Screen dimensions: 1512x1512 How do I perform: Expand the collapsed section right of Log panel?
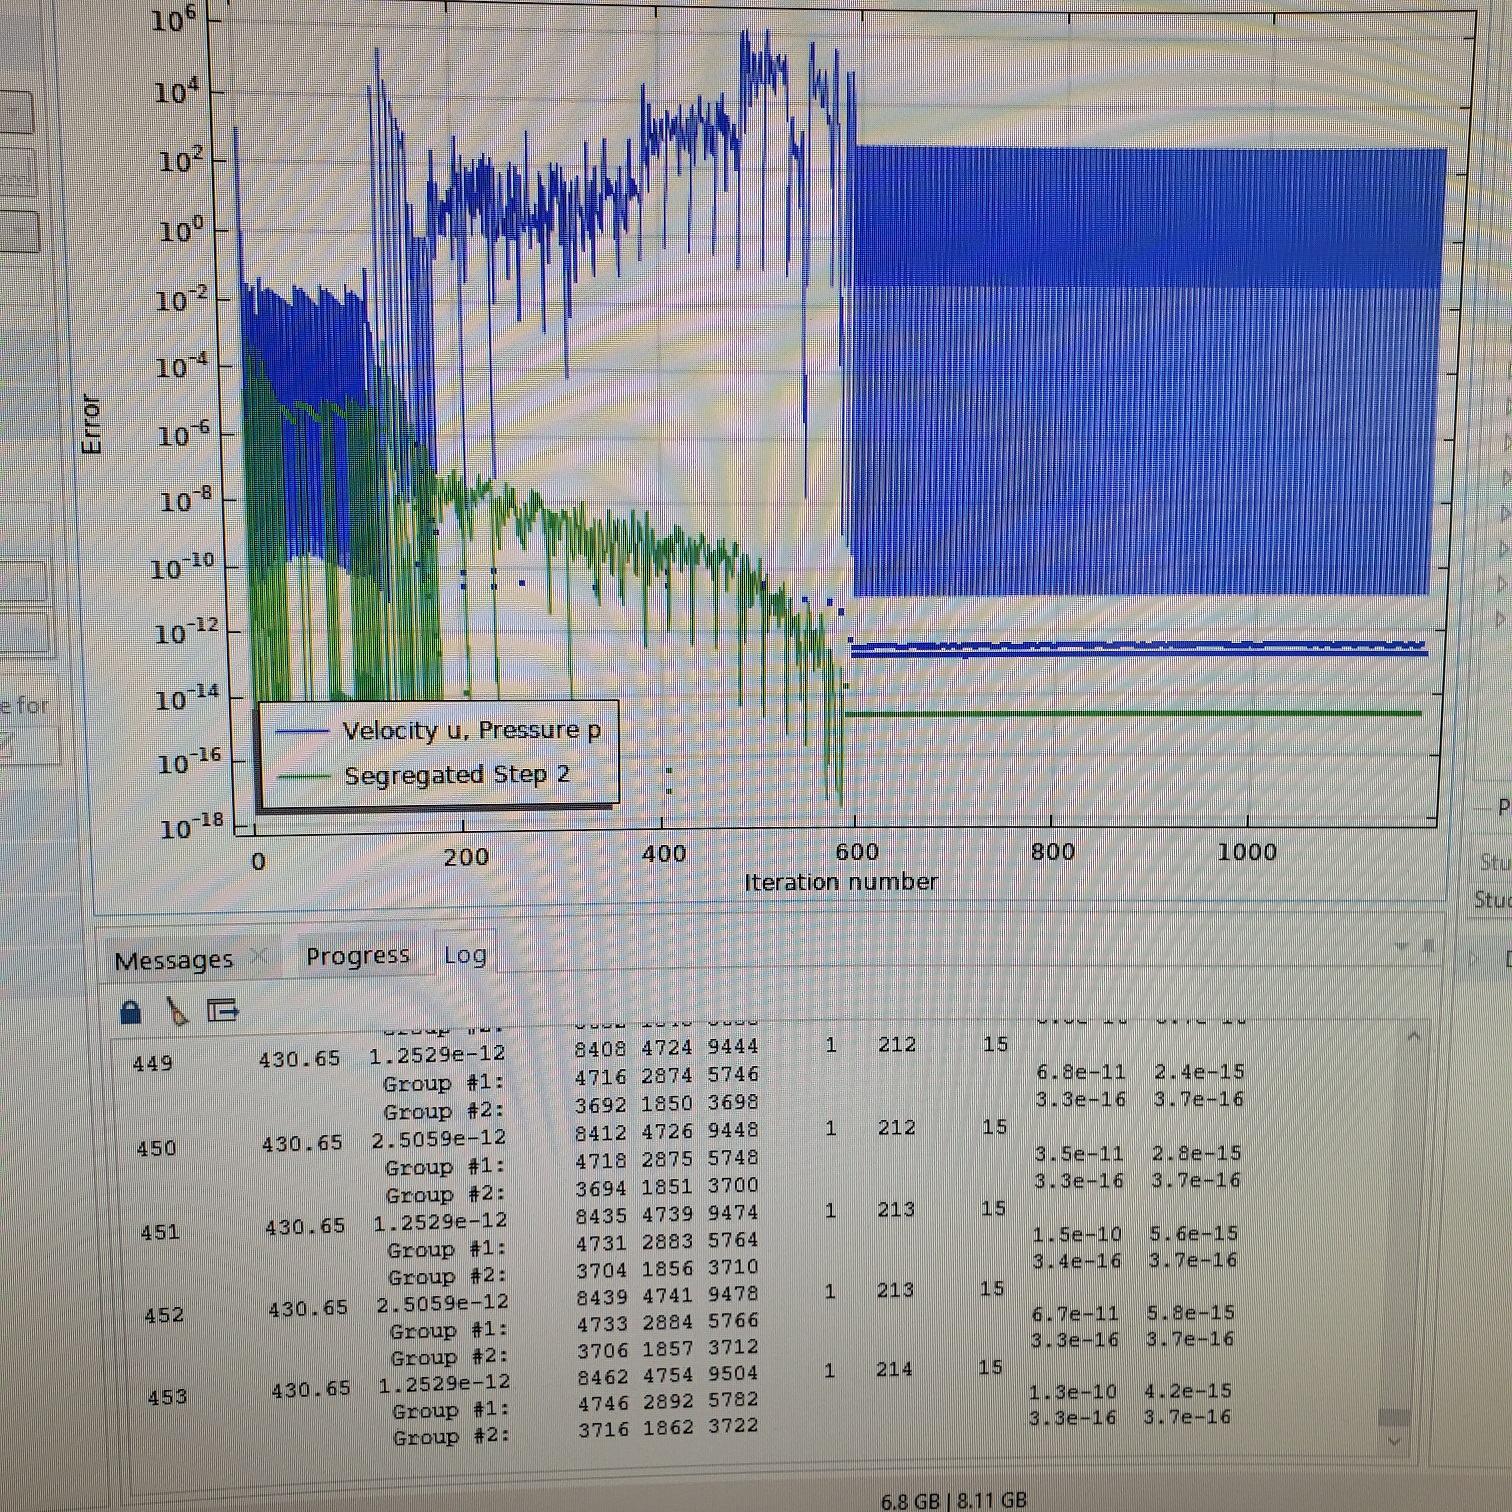(1473, 959)
